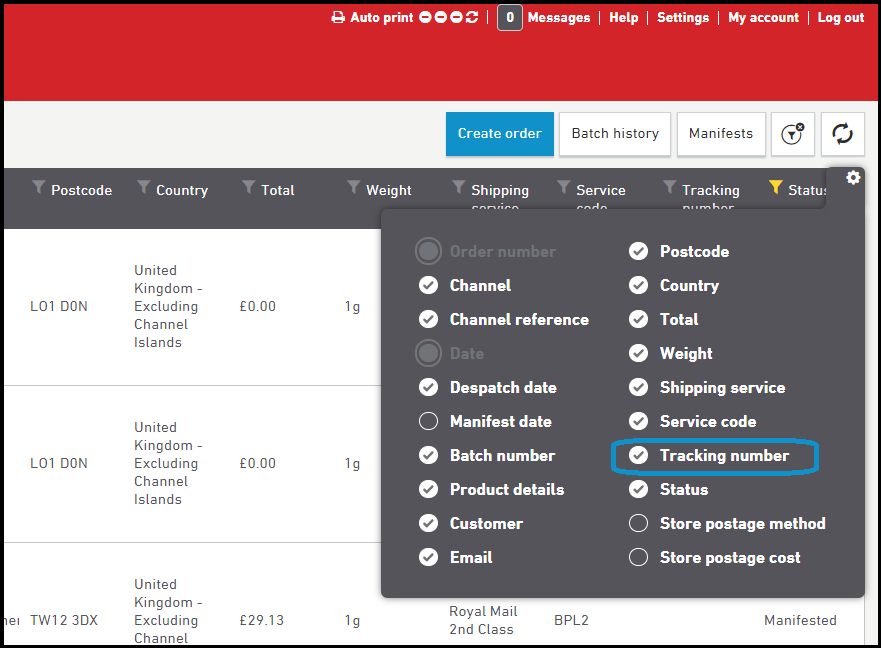Image resolution: width=881 pixels, height=648 pixels.
Task: Open the Batch history button
Action: pos(615,134)
